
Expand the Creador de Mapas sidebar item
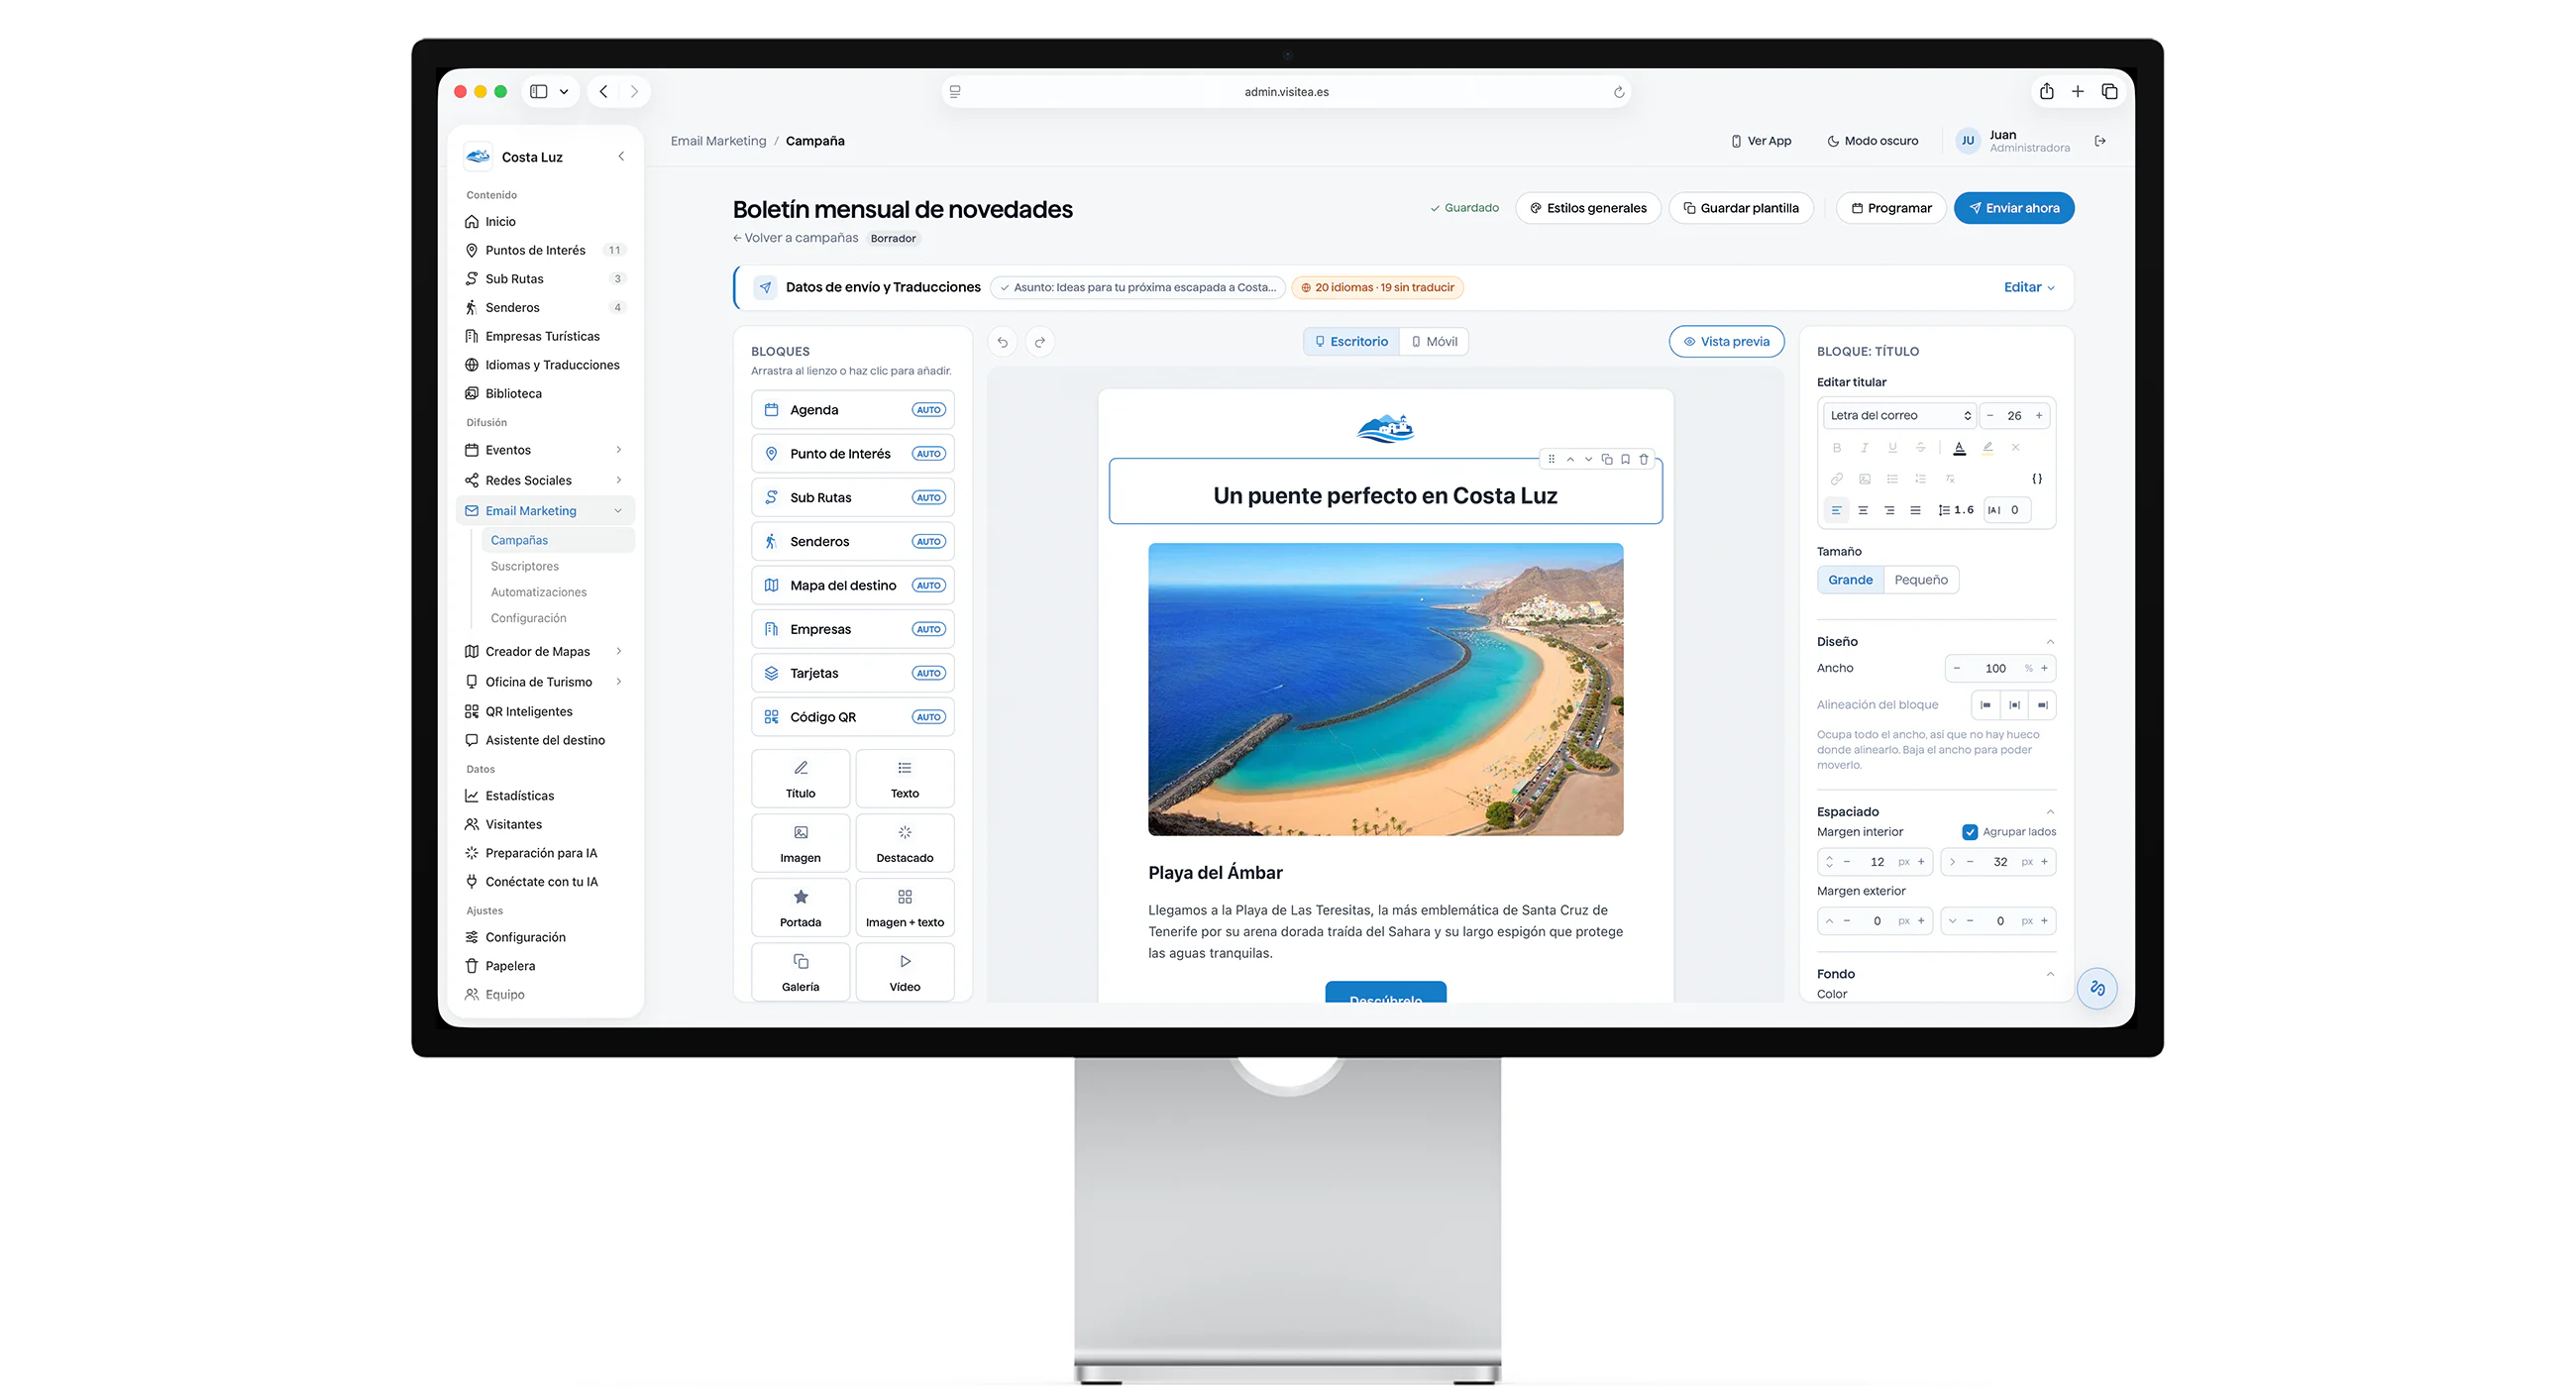545,651
